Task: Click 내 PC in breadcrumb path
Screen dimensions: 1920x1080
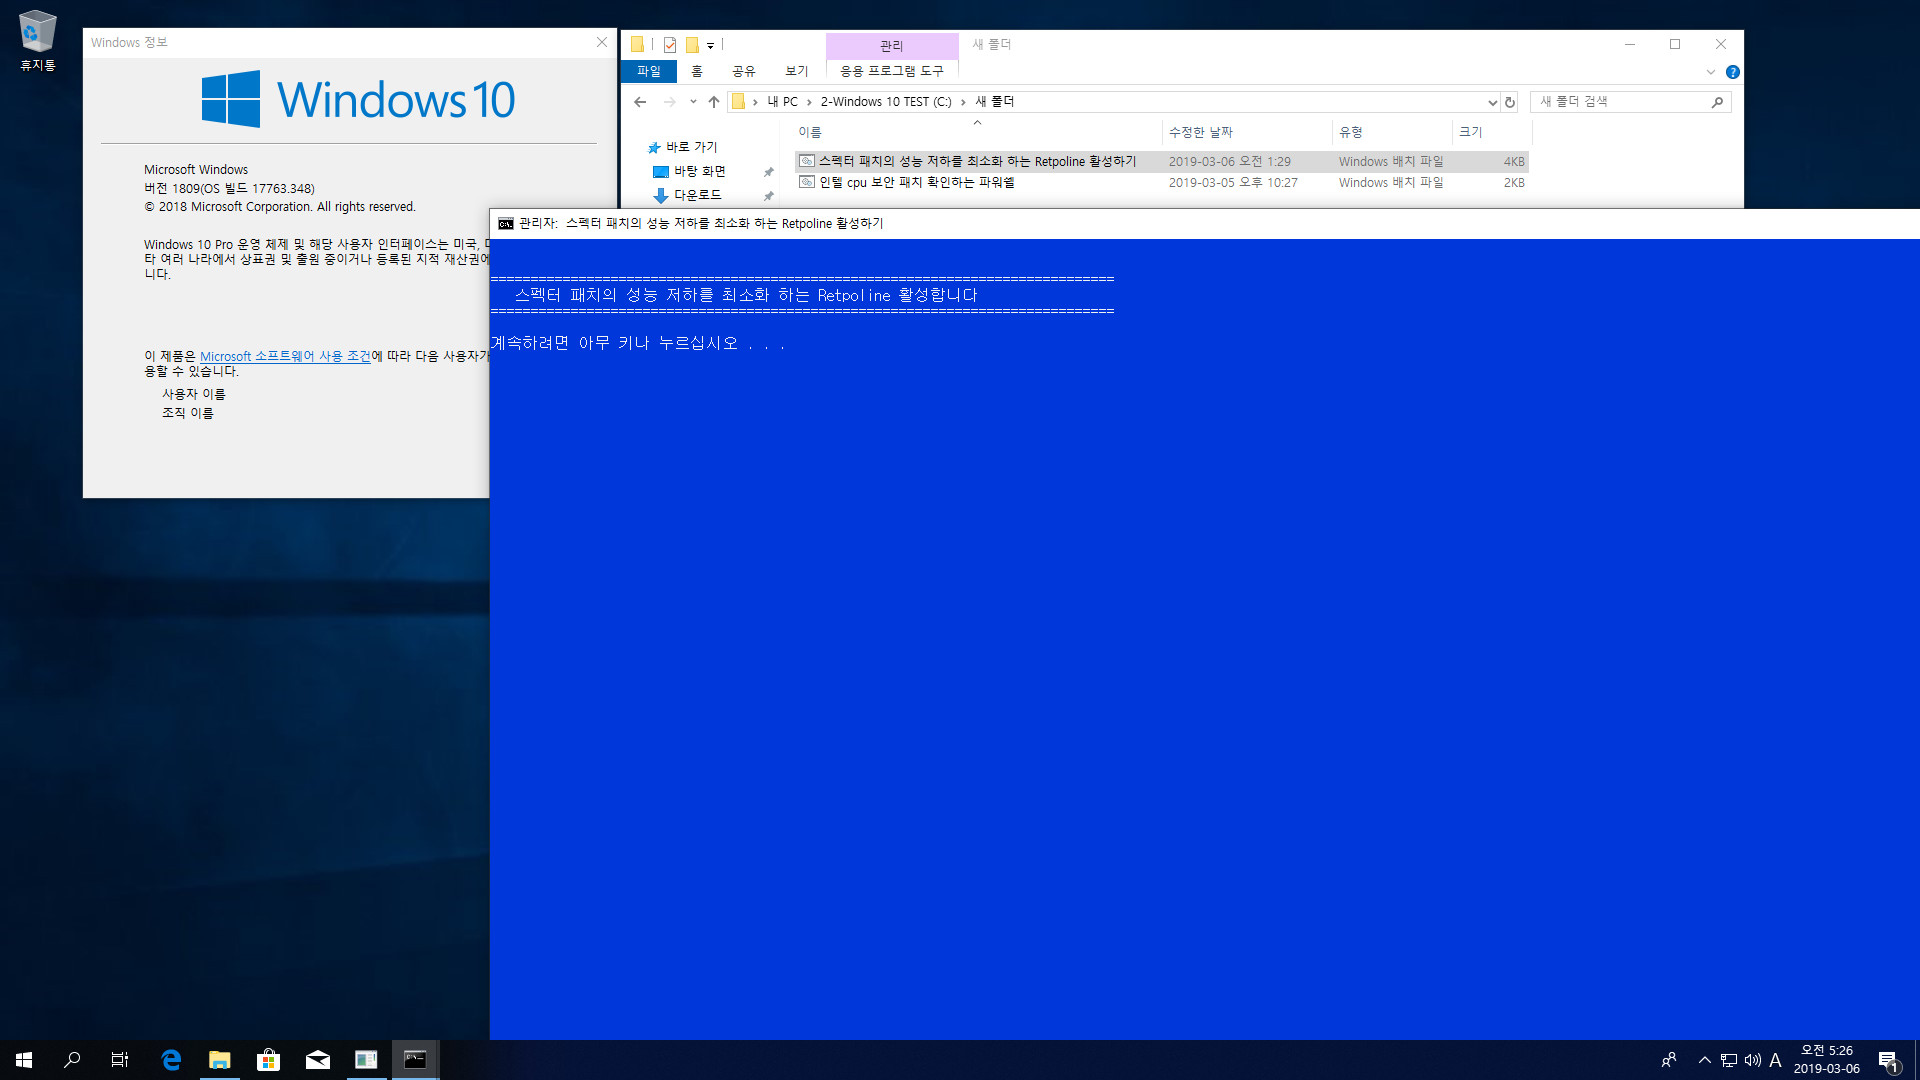Action: point(783,102)
